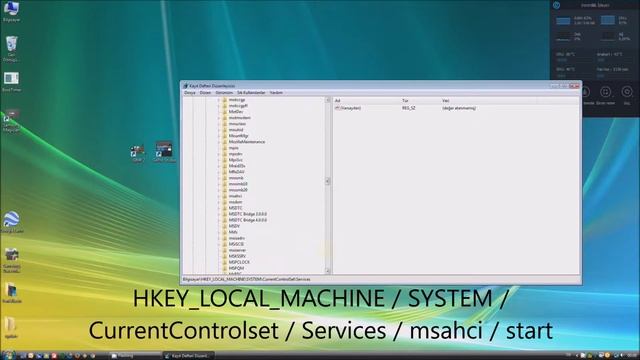Open the Görünüm menu

(x=224, y=93)
